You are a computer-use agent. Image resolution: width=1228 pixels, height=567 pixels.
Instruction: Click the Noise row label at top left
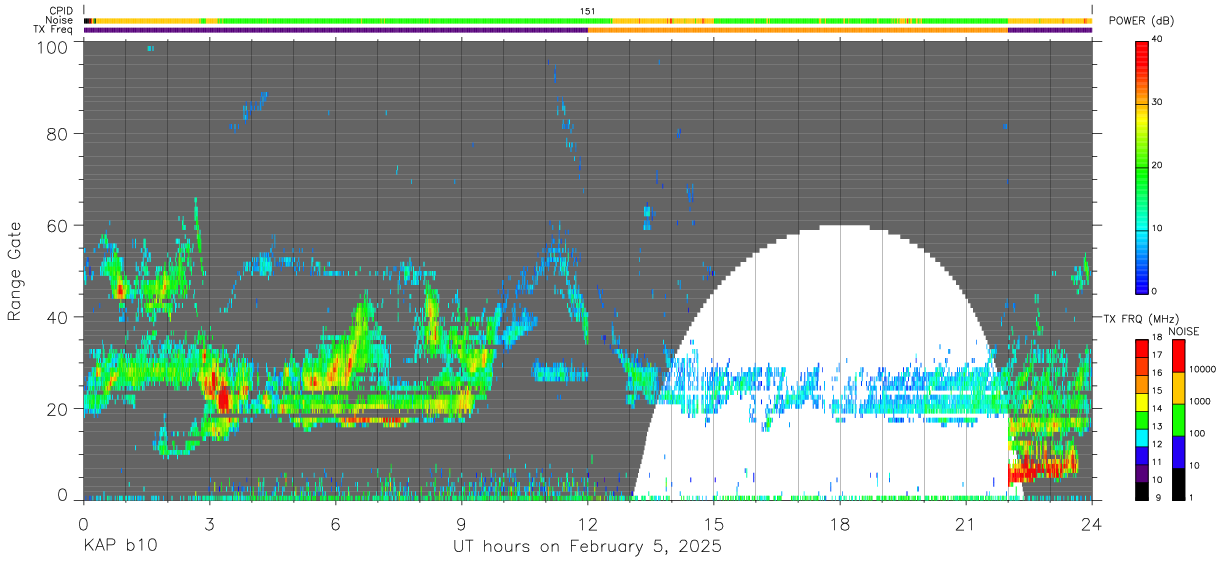59,20
